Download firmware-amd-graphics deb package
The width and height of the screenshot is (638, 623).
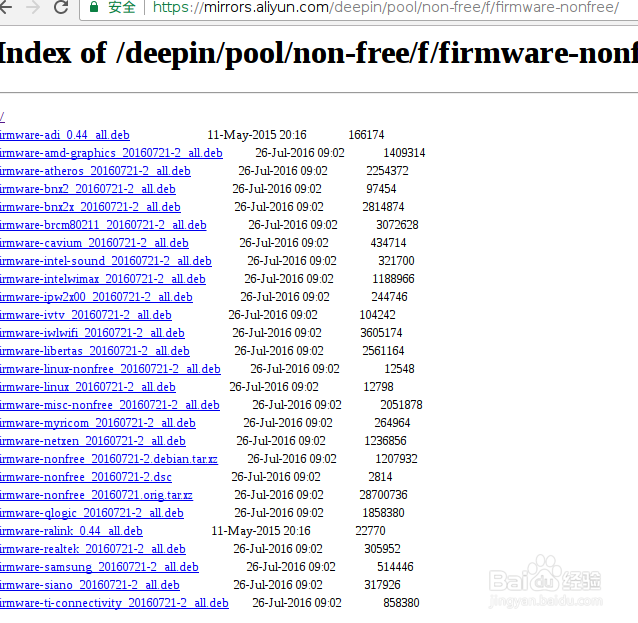click(111, 153)
